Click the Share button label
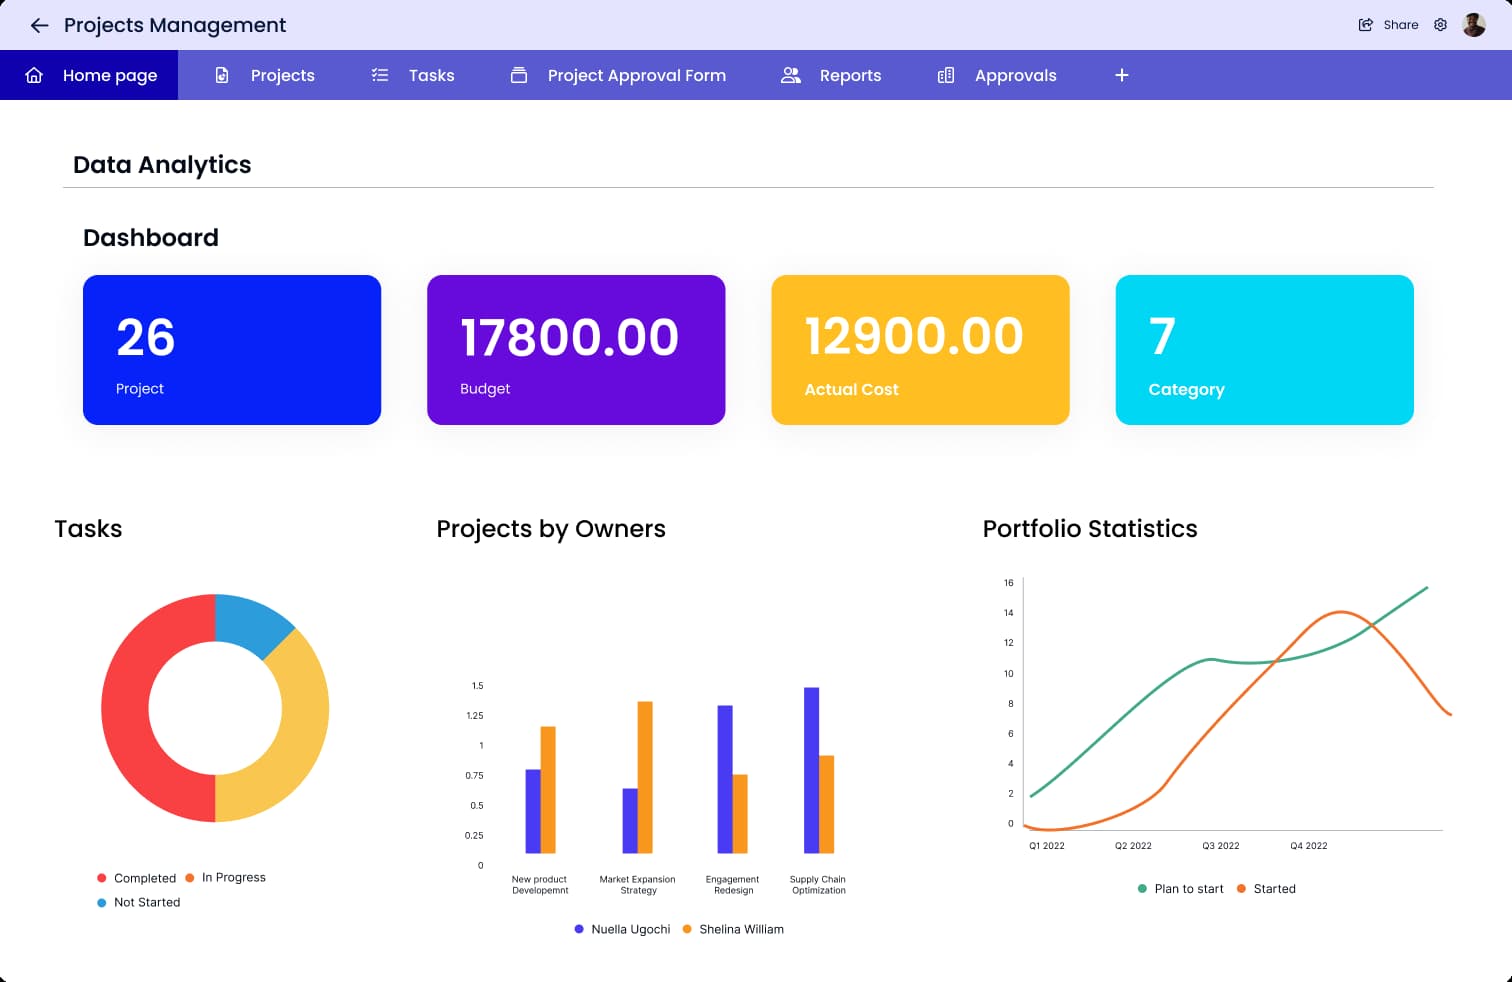 coord(1400,25)
